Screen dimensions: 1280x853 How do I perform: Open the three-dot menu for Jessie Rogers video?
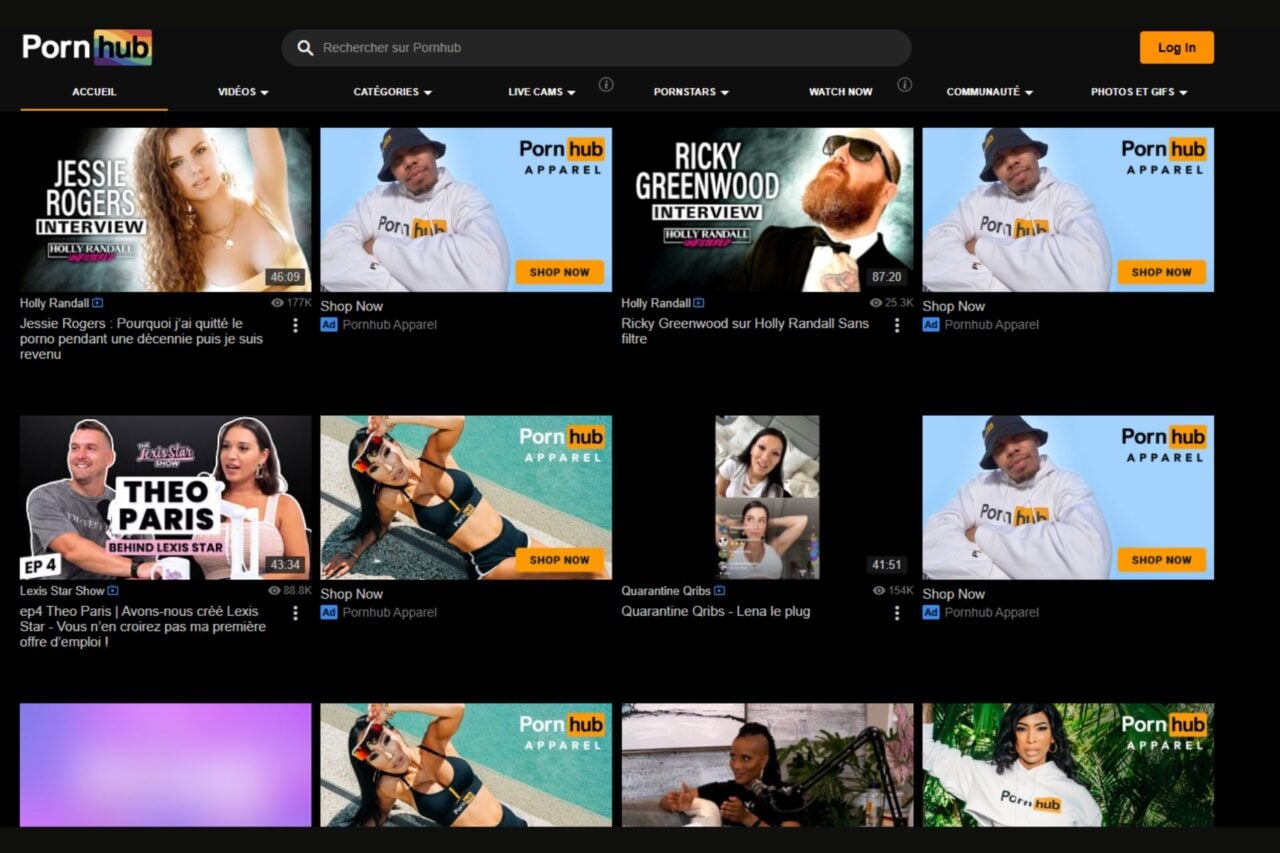tap(295, 325)
